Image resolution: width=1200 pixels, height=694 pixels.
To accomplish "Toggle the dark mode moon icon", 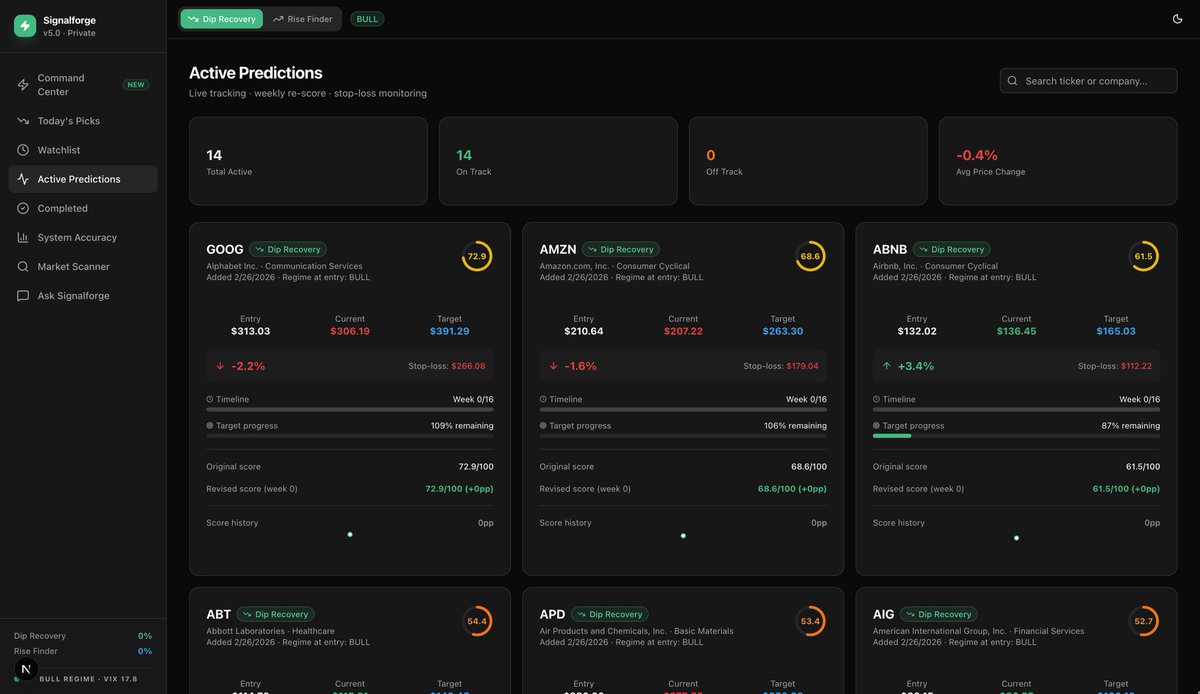I will pyautogui.click(x=1177, y=19).
